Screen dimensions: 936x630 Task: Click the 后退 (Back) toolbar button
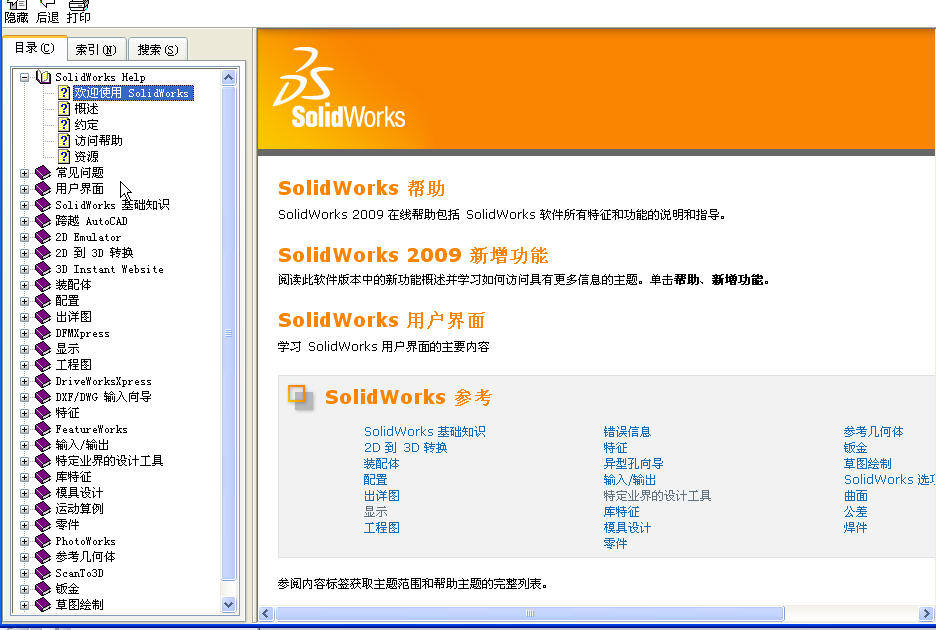click(x=47, y=12)
